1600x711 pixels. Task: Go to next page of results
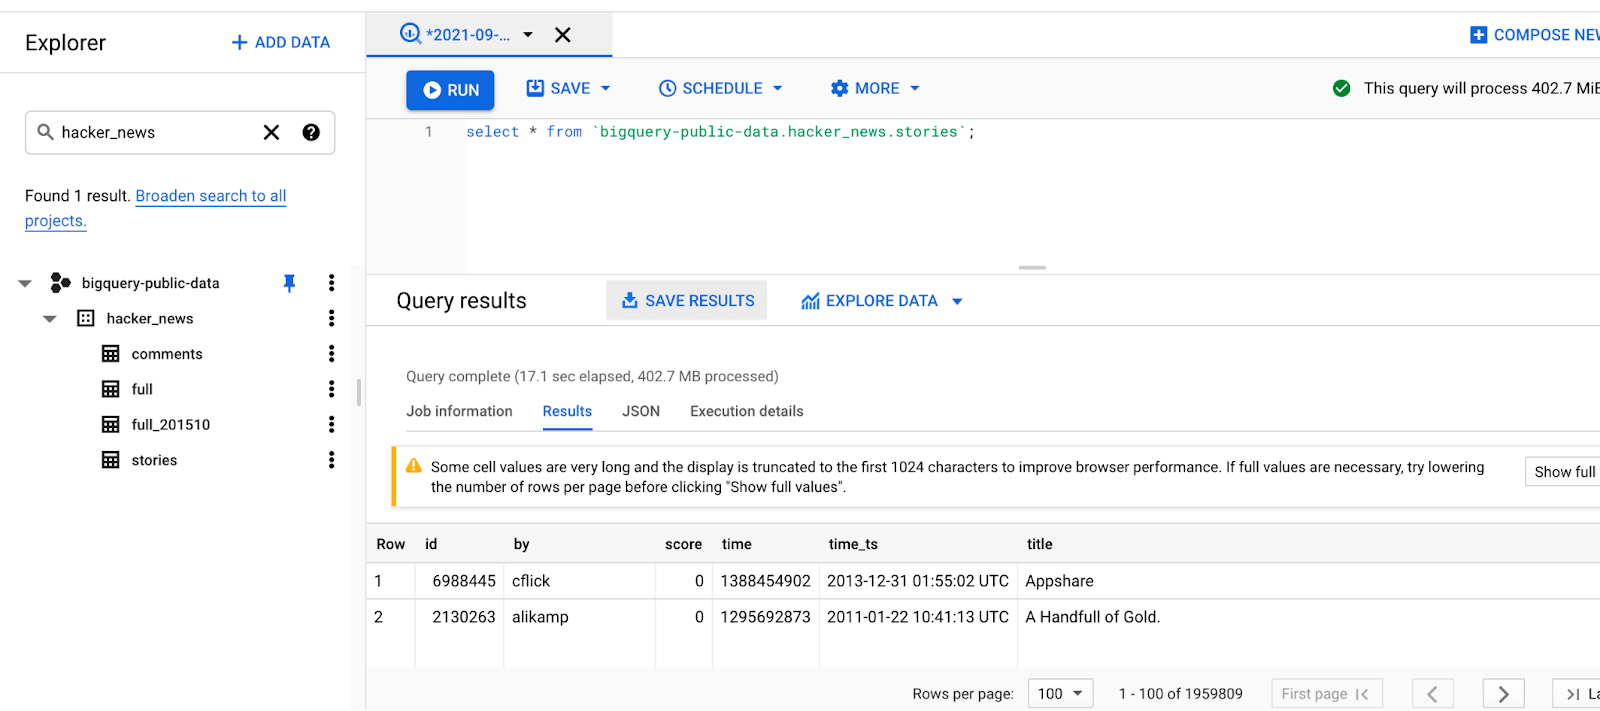coord(1503,694)
